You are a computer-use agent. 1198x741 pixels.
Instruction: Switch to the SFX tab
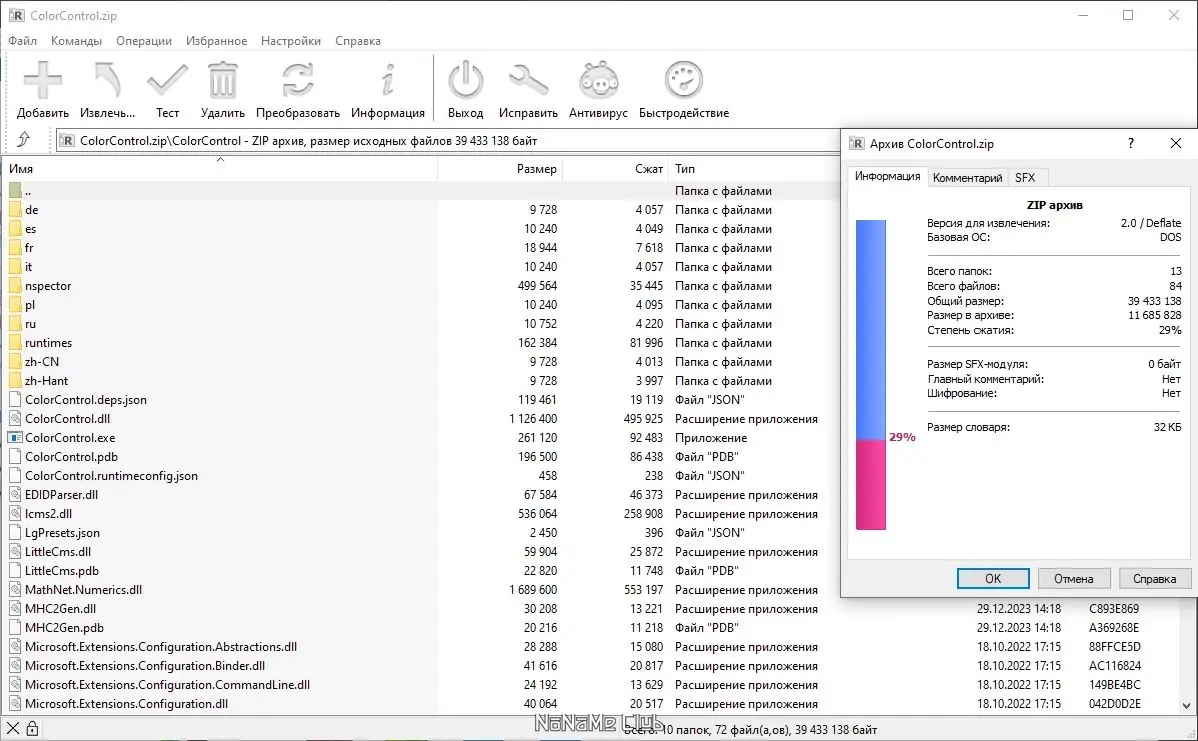click(1027, 177)
